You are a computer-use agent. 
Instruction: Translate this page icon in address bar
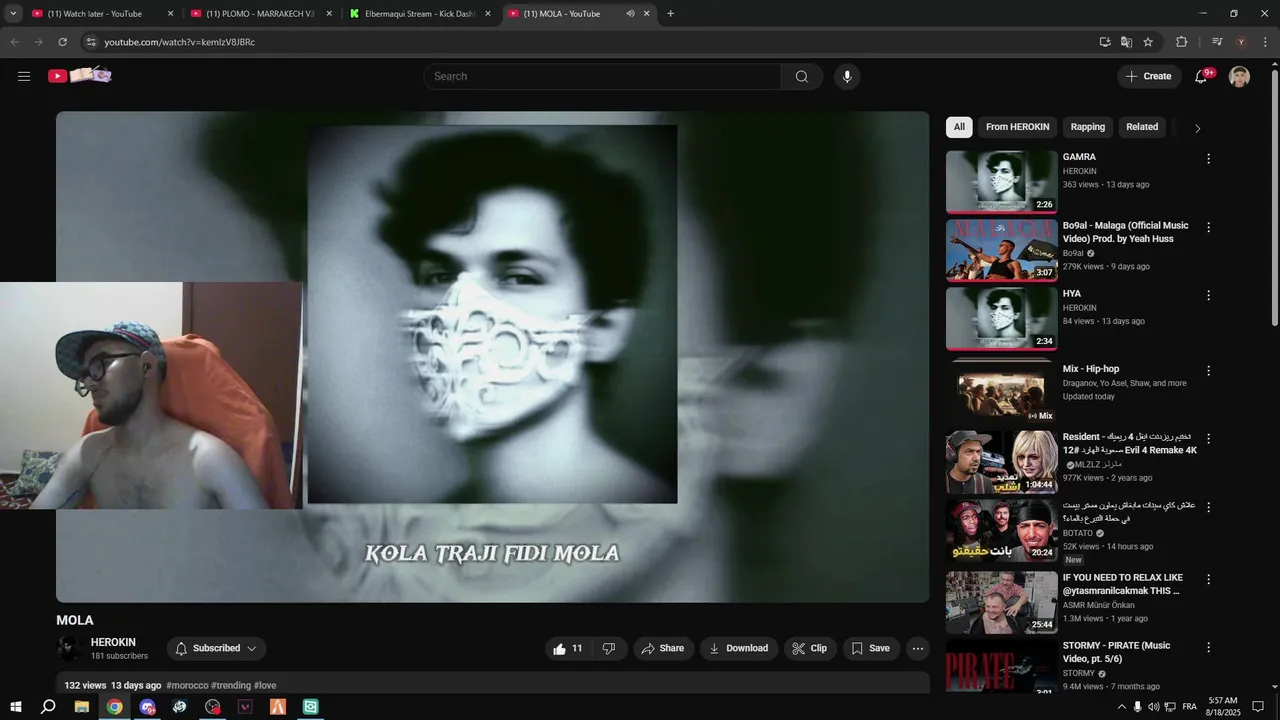tap(1126, 42)
